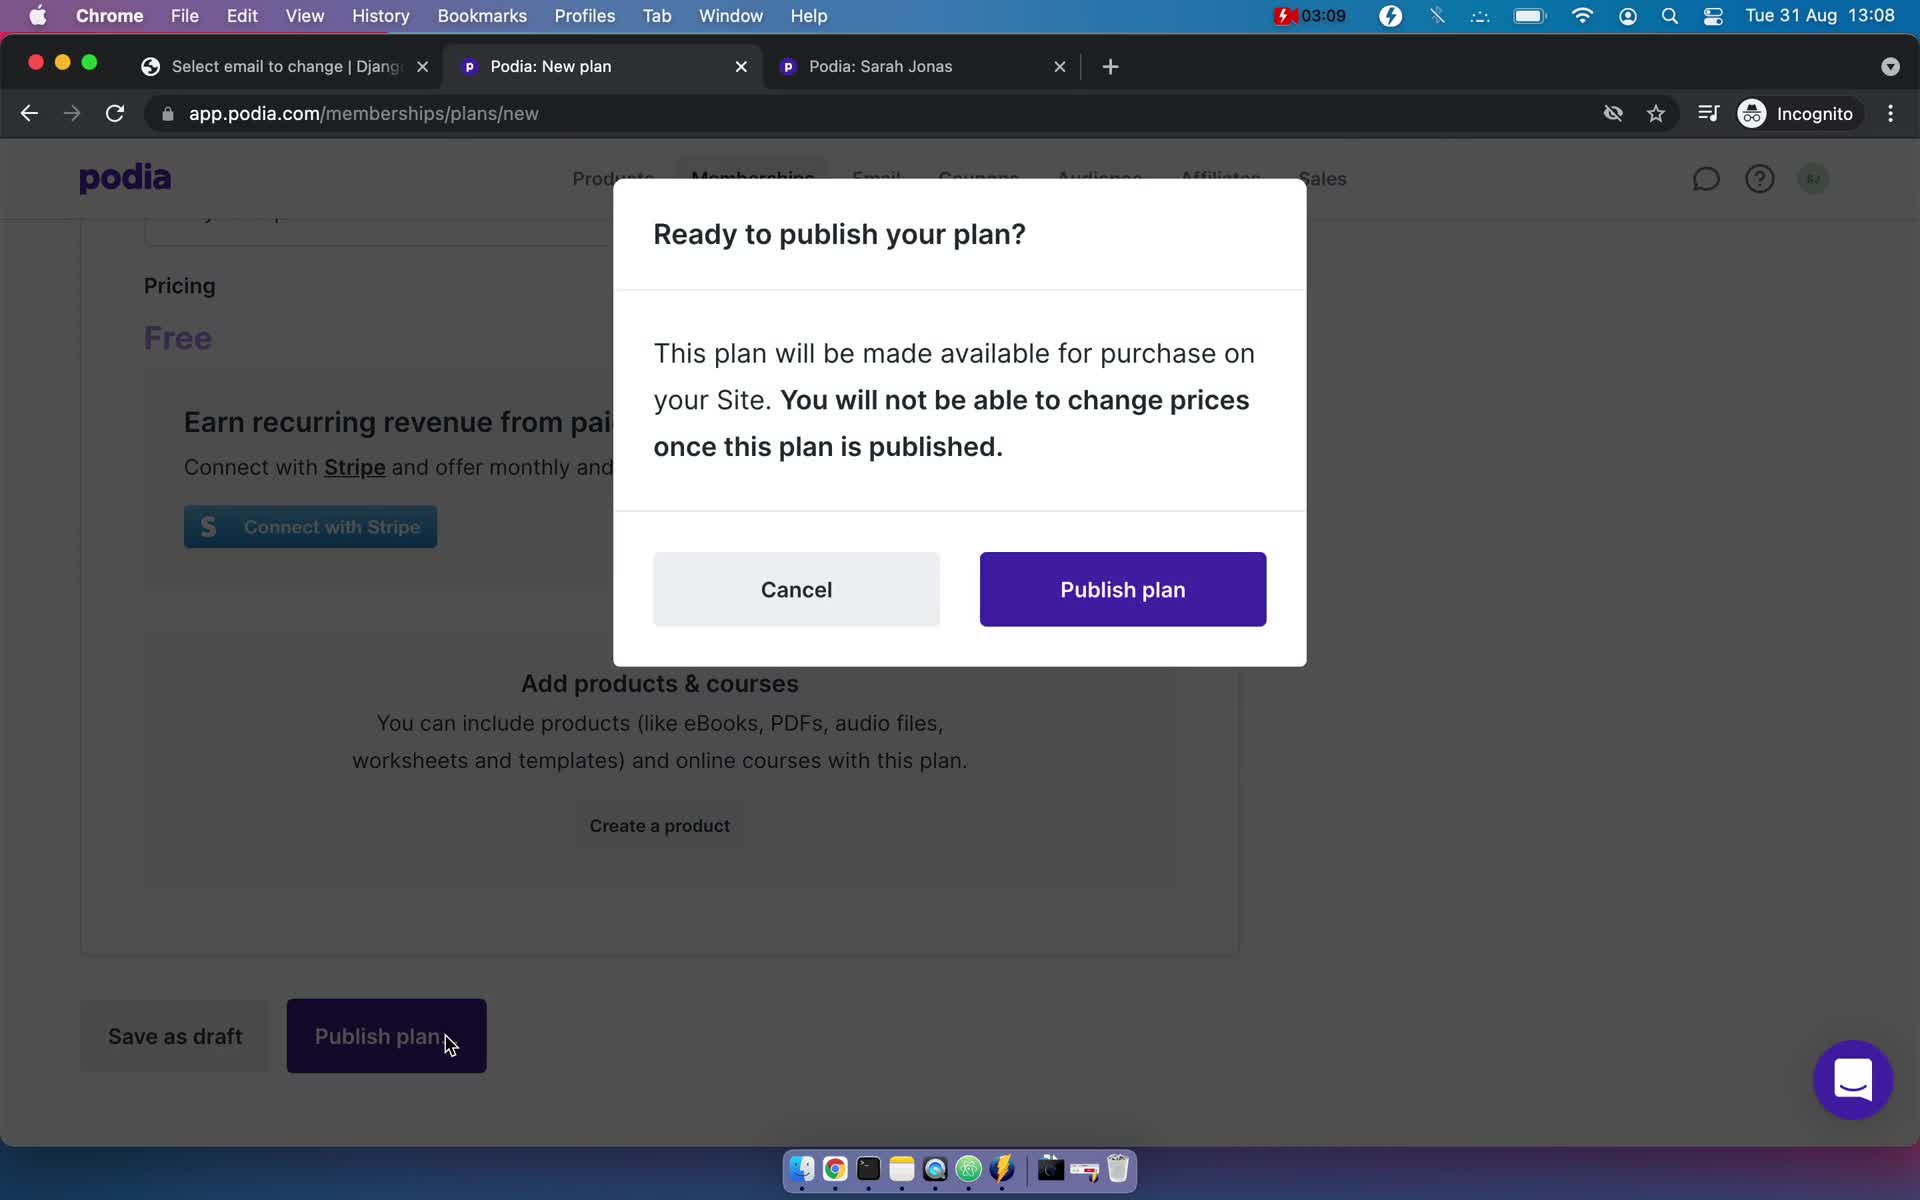This screenshot has height=1200, width=1920.
Task: Click the download/extensions icon in toolbar
Action: (1710, 113)
